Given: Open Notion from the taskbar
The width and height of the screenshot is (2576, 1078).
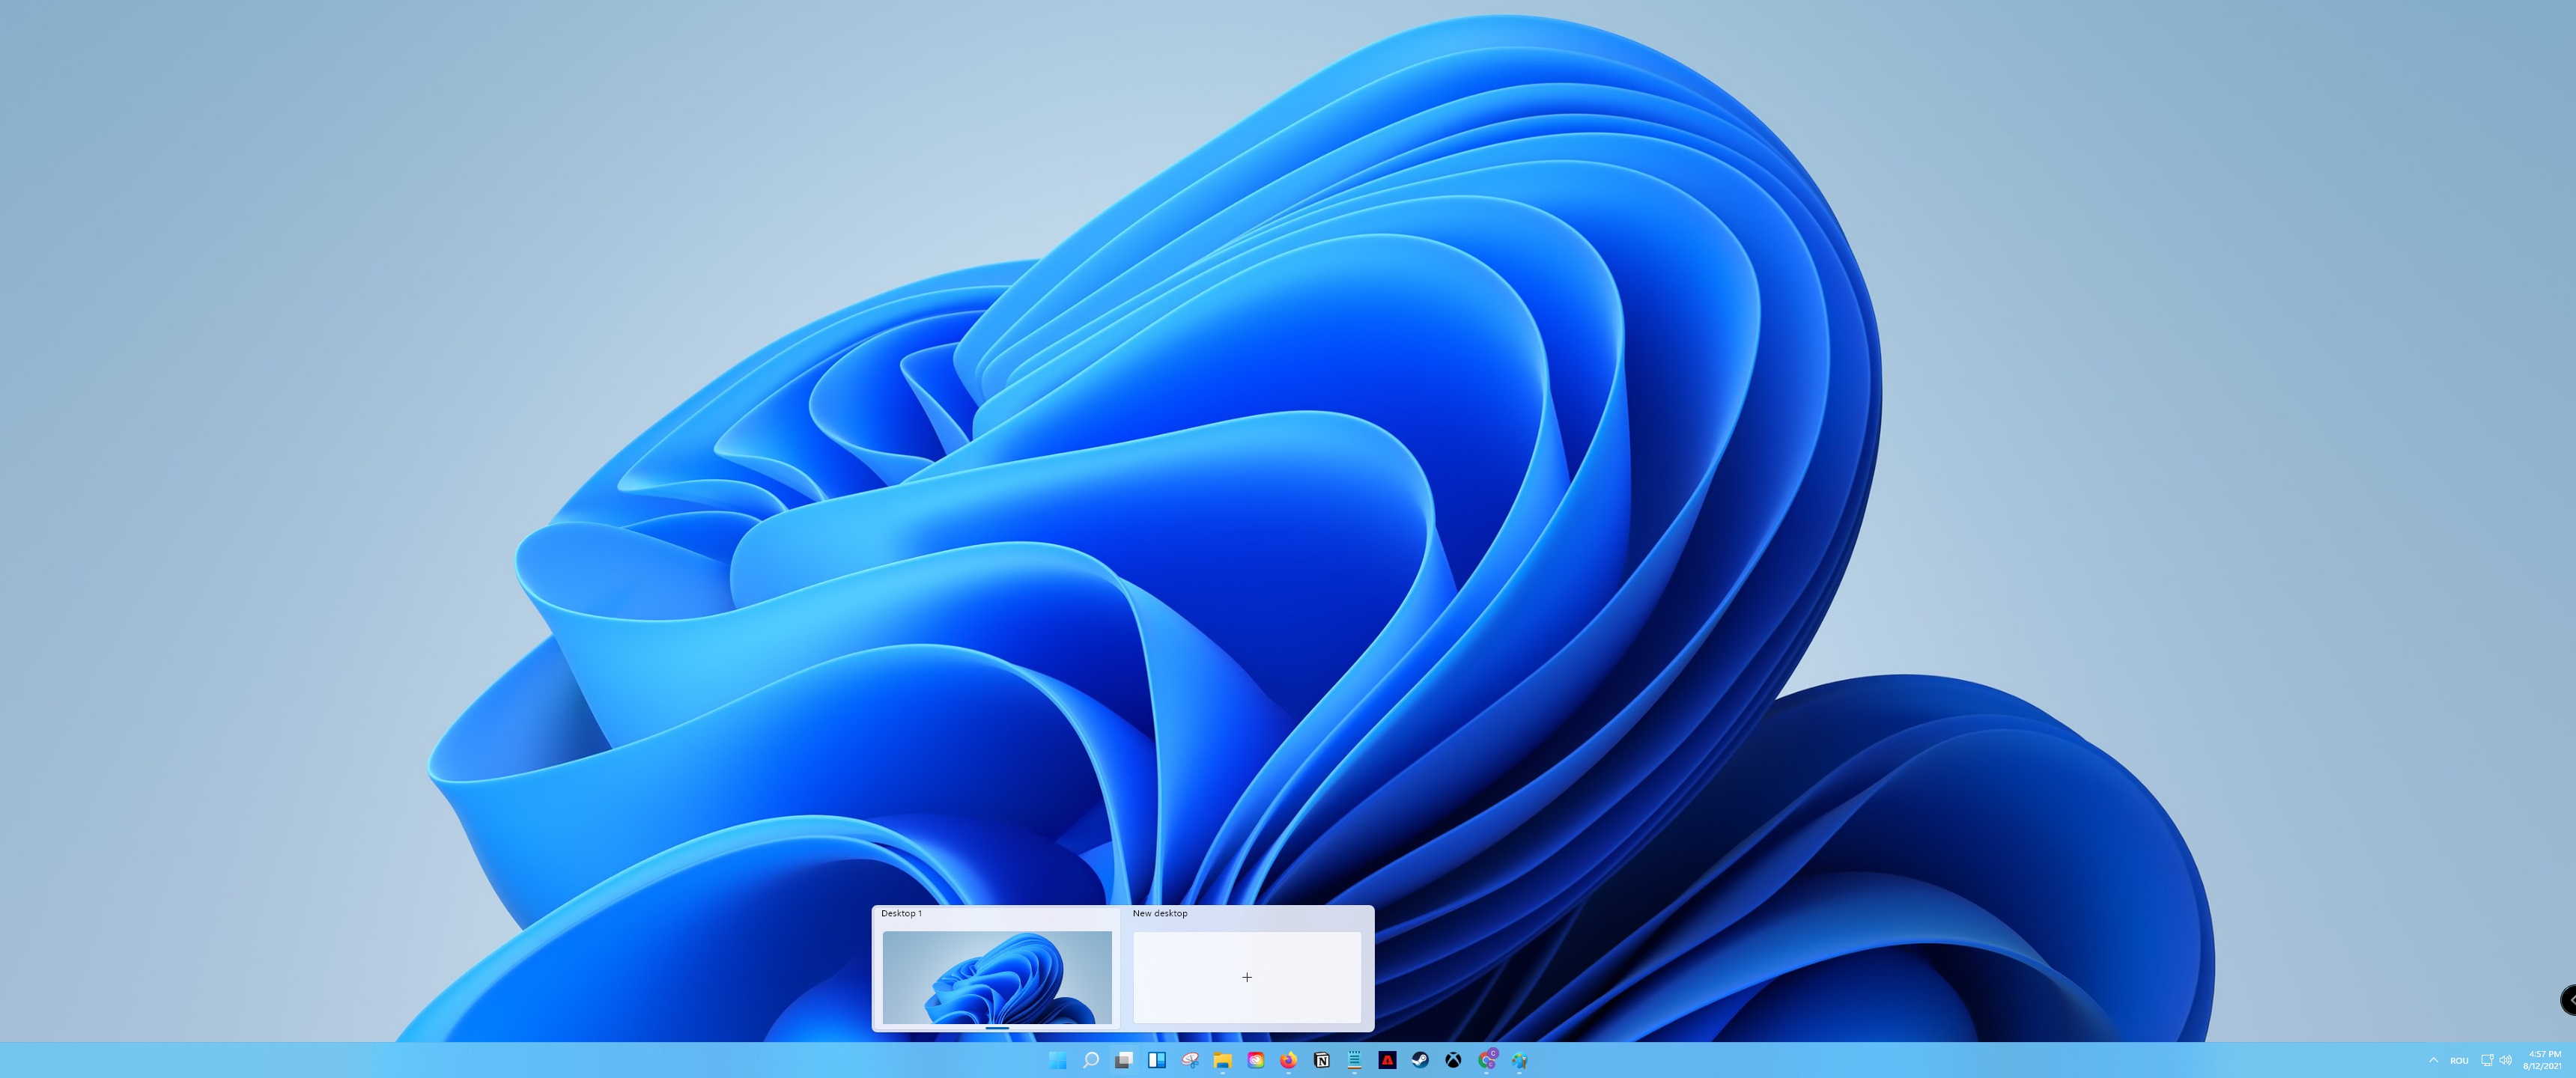Looking at the screenshot, I should coord(1321,1060).
